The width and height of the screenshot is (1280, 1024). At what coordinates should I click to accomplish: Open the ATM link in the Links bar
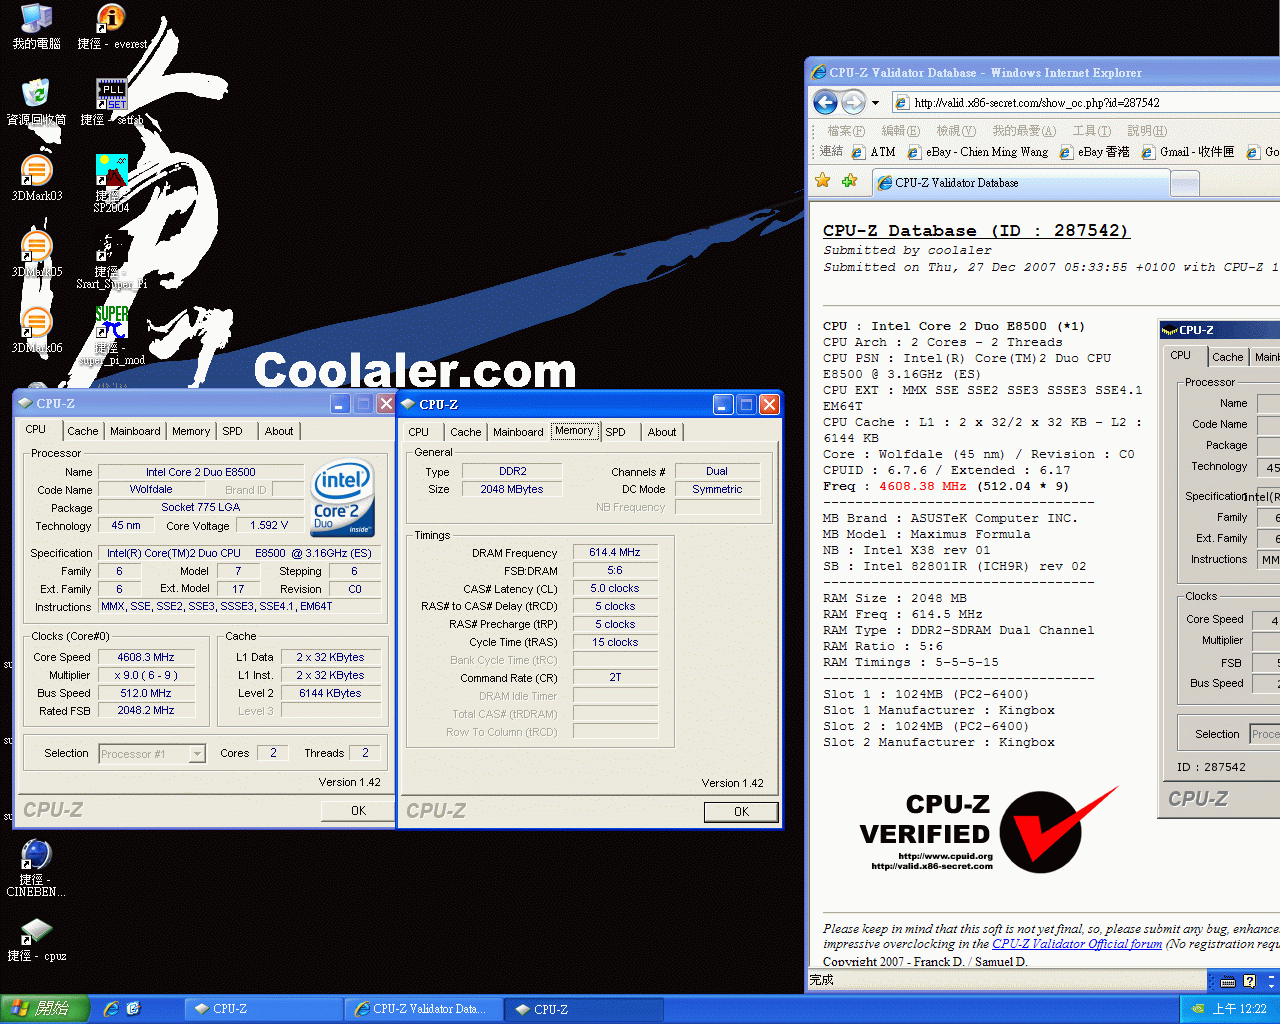(873, 152)
